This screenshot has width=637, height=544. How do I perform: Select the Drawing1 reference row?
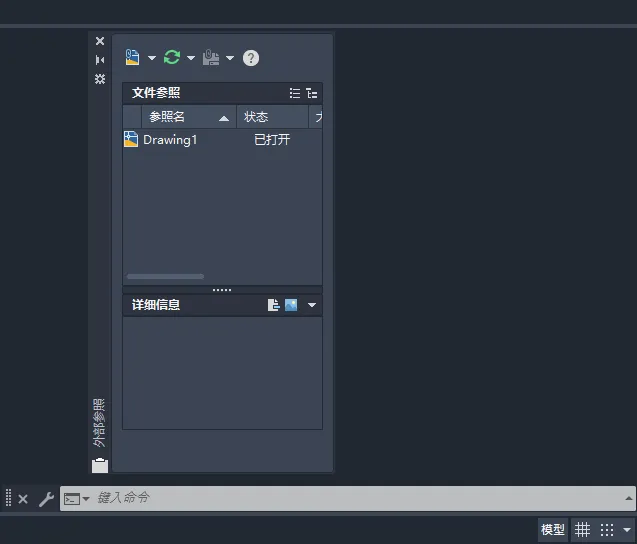222,140
